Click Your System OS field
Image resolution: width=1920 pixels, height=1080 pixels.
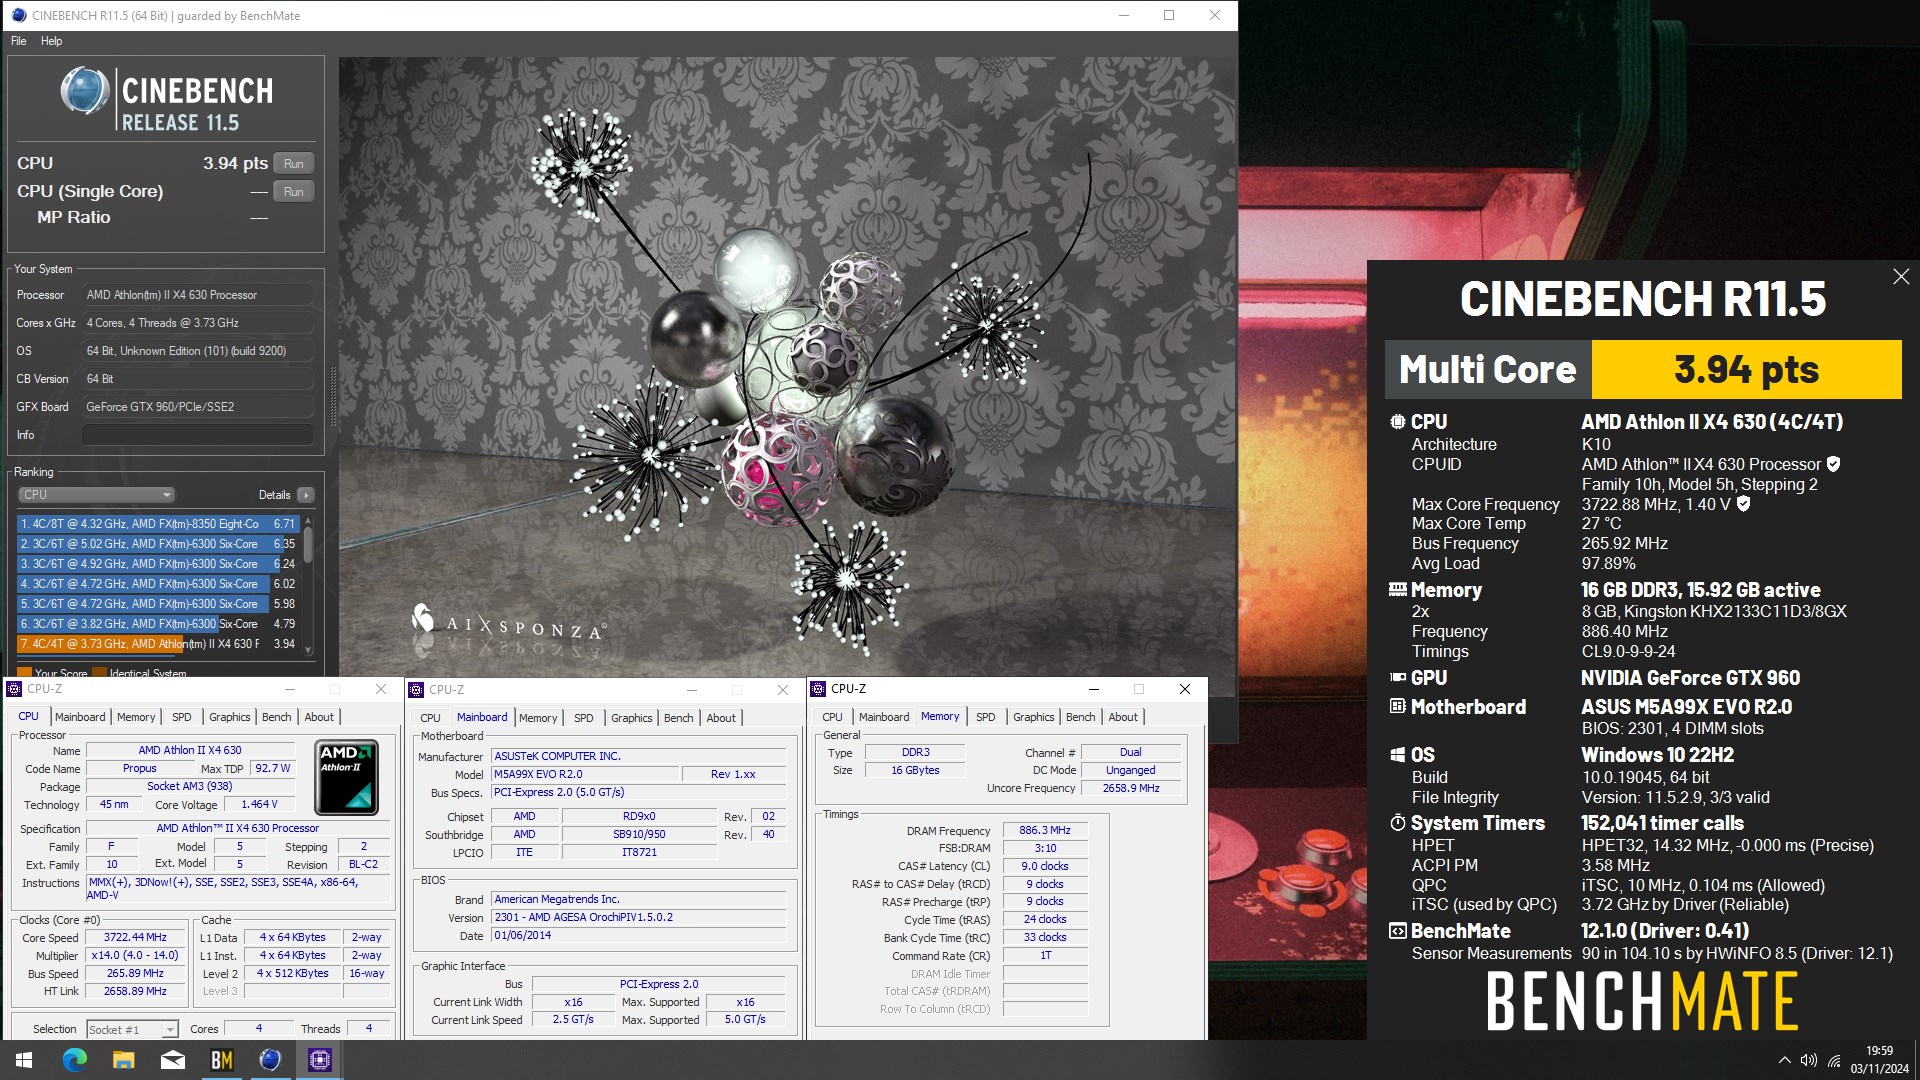[x=198, y=351]
